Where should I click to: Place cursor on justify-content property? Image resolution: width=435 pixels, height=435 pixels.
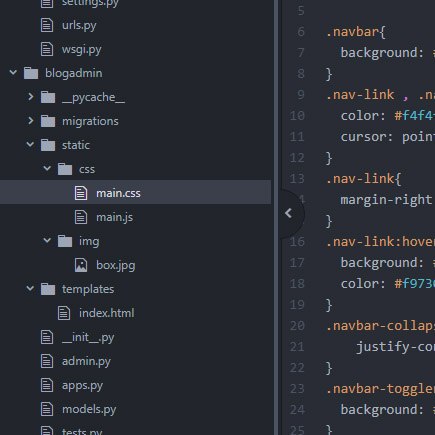tap(395, 347)
